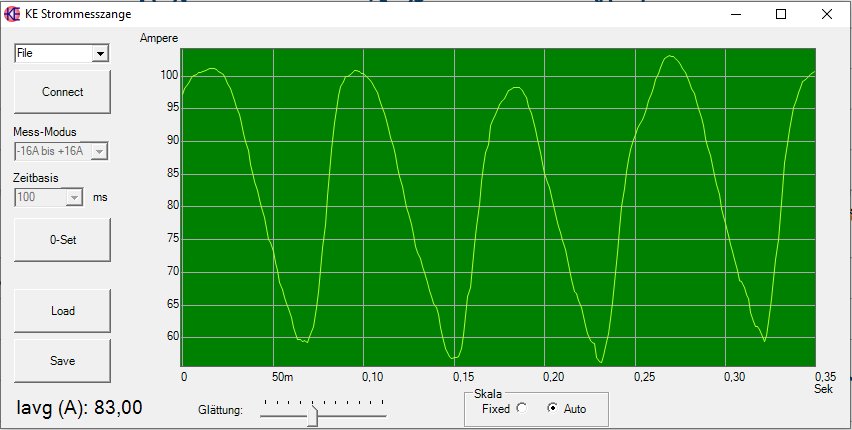Click the 60 value on Ampere axis
The image size is (852, 430).
coord(172,337)
